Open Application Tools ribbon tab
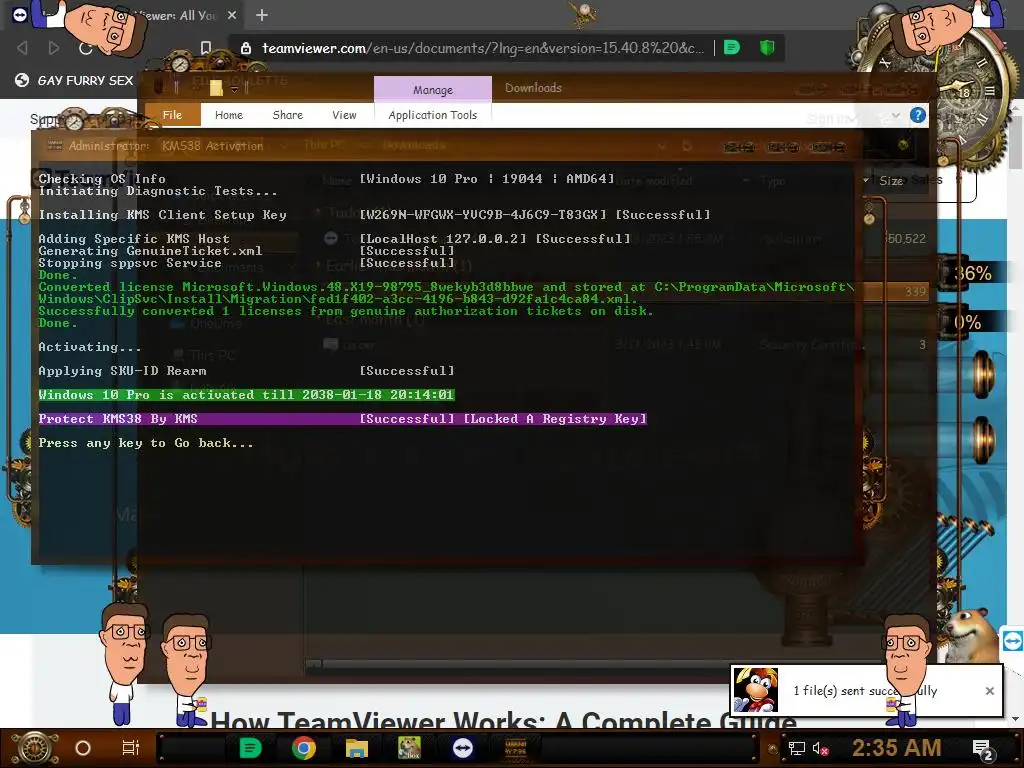 (432, 115)
